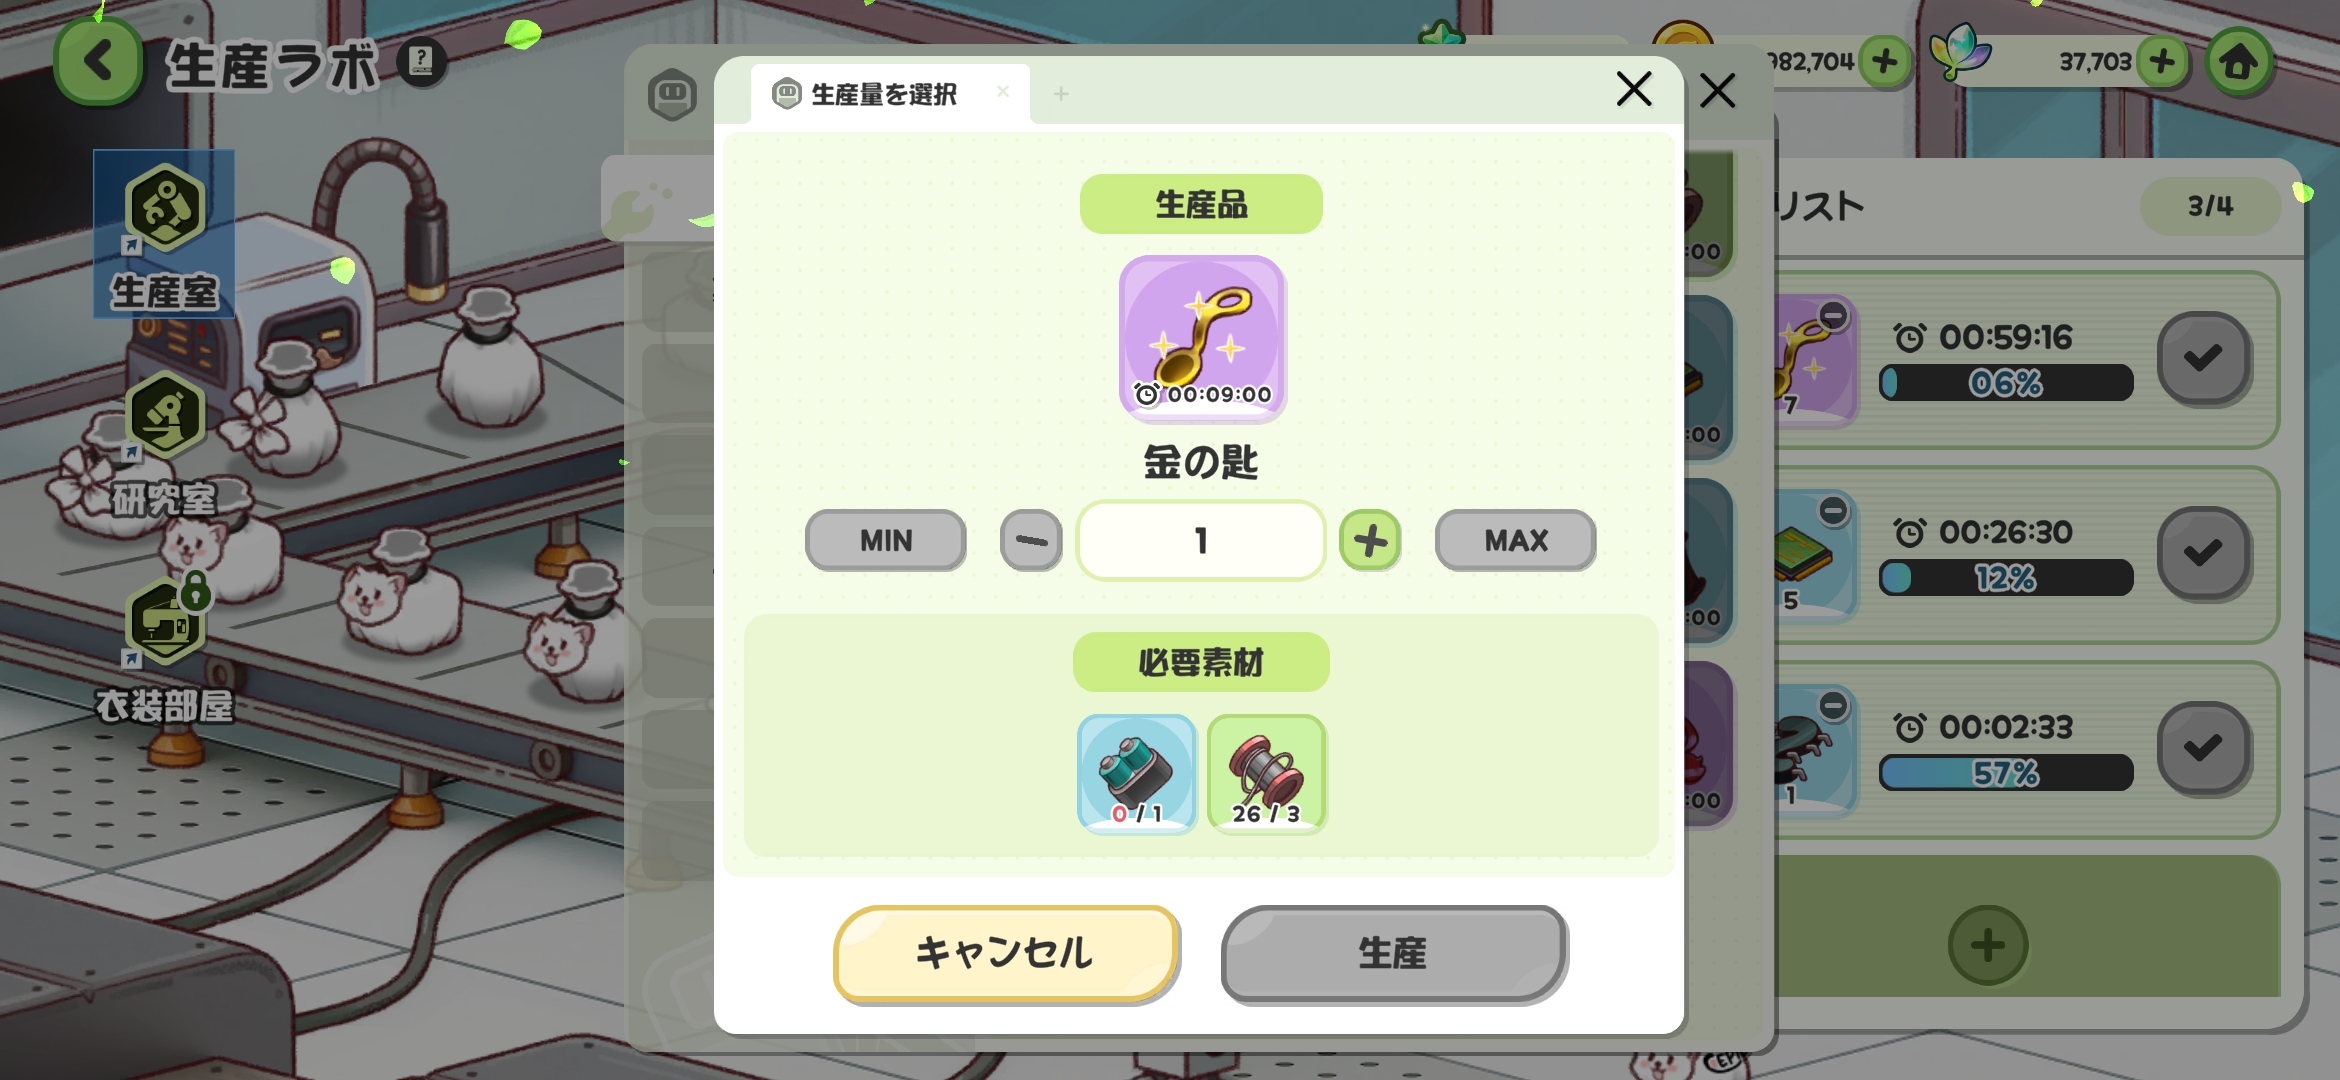Viewport: 2340px width, 1080px height.
Task: Add gems with the plus beside 37,703
Action: coord(2162,62)
